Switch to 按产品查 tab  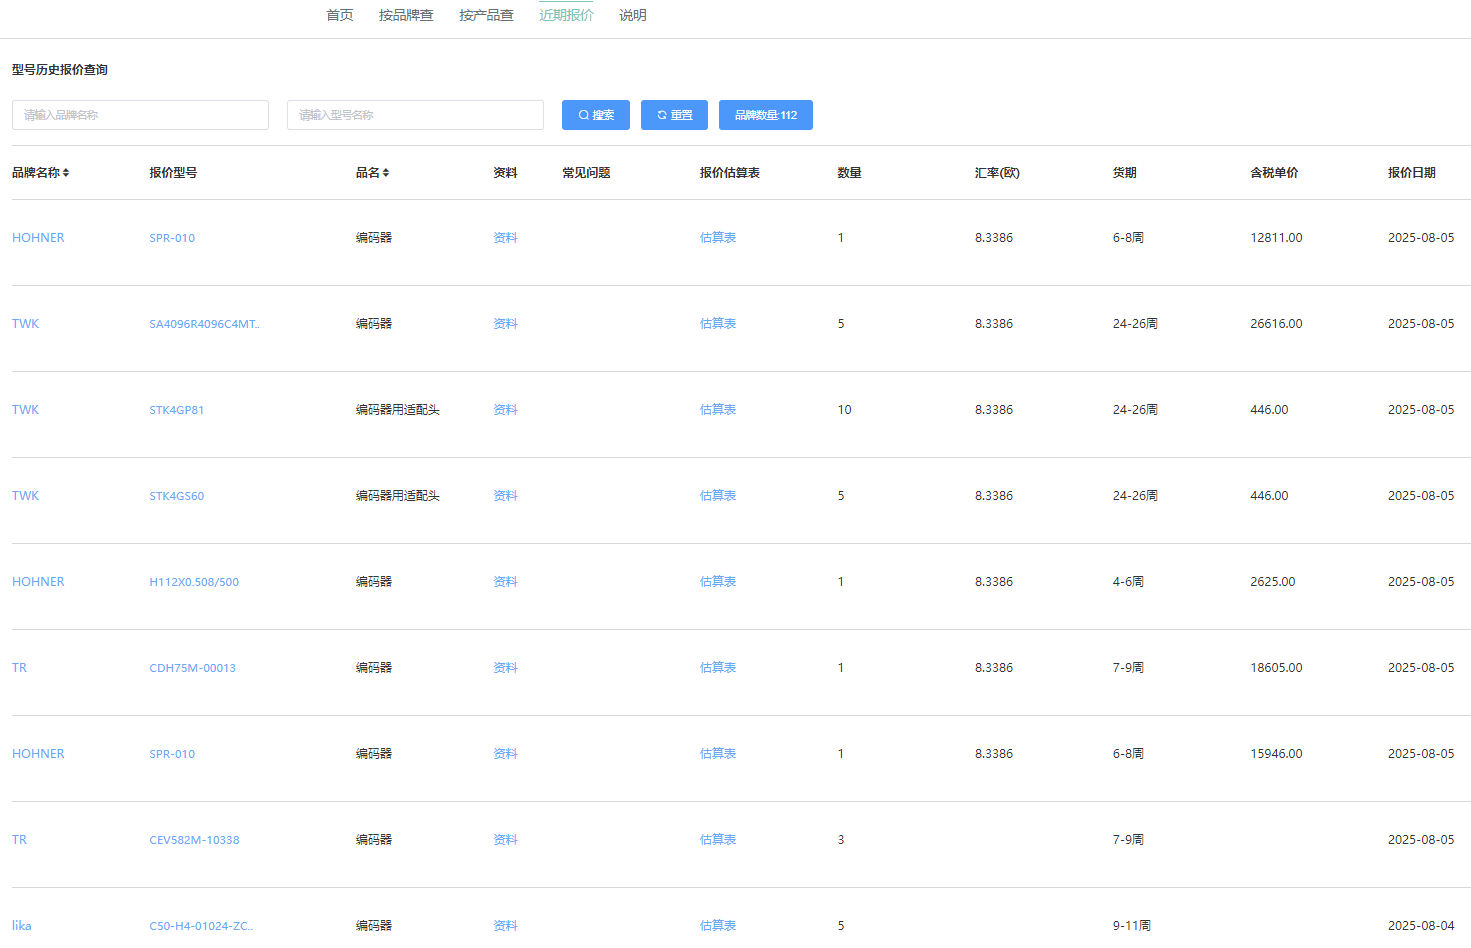(x=486, y=15)
